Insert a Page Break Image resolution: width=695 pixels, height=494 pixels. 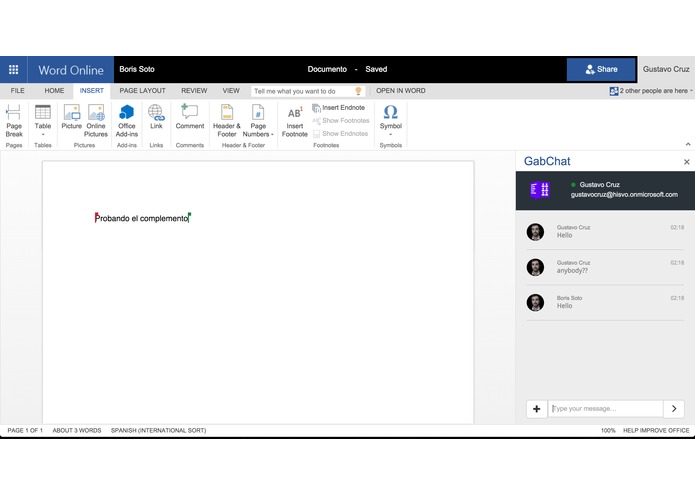click(x=14, y=121)
